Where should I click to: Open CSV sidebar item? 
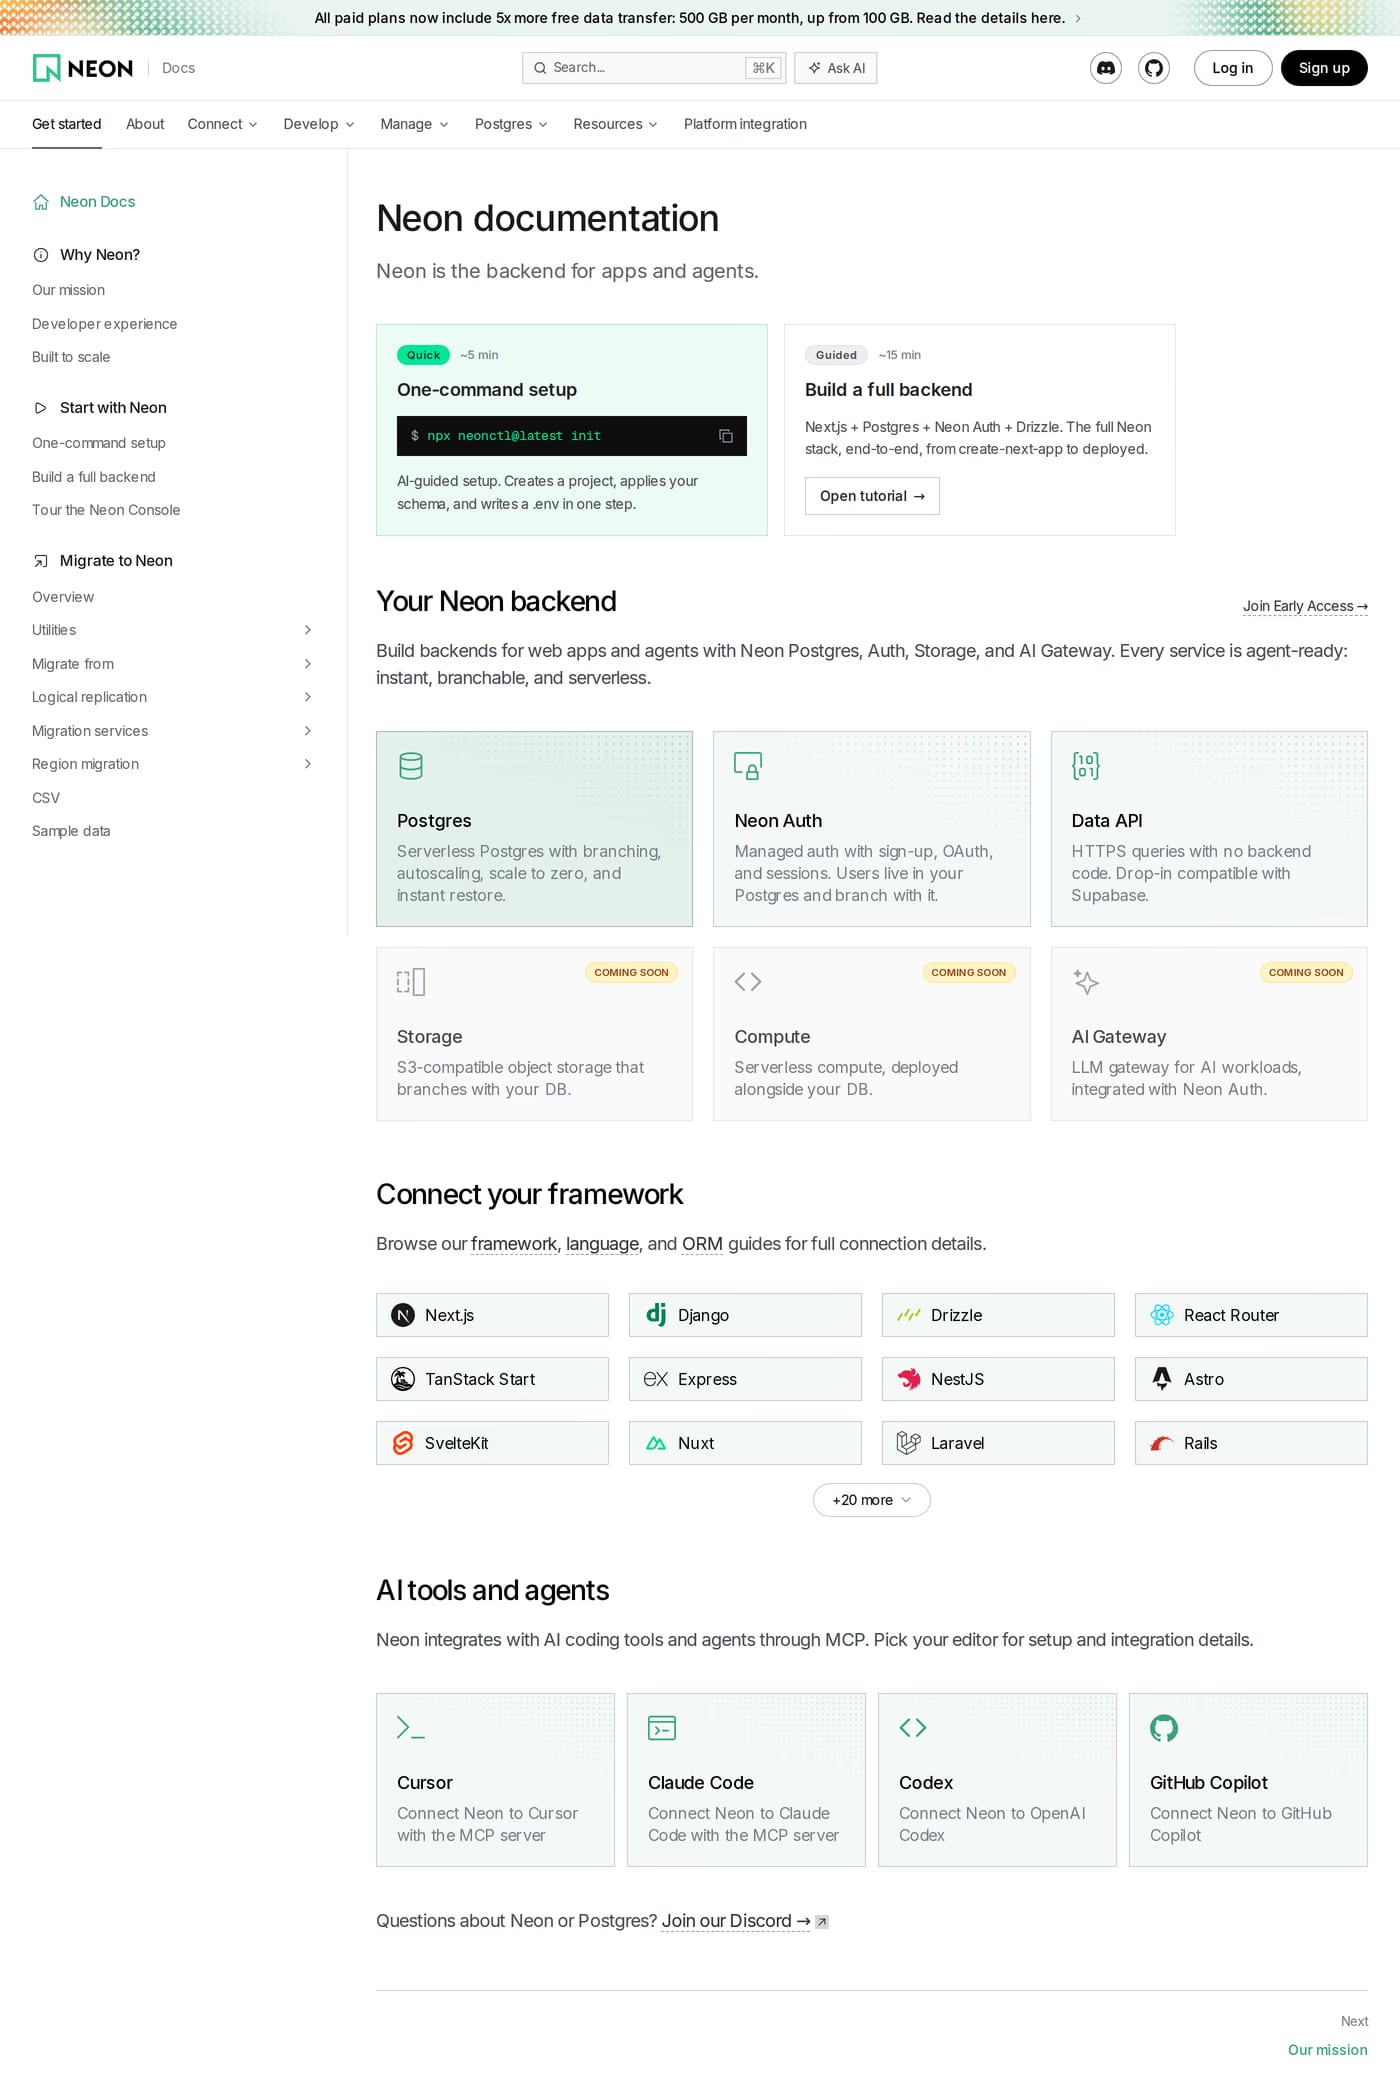(46, 798)
